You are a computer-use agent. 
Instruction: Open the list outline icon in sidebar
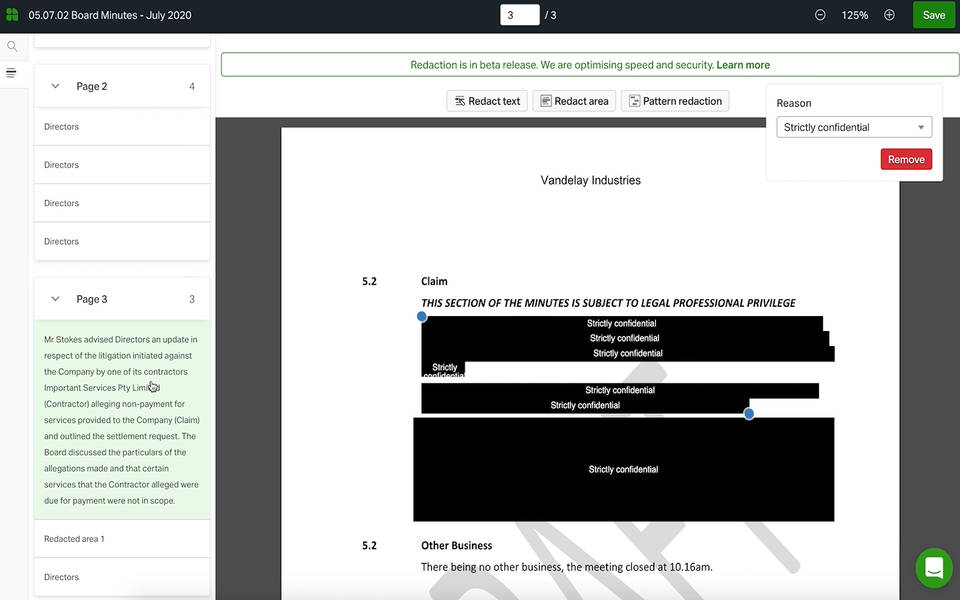click(12, 73)
